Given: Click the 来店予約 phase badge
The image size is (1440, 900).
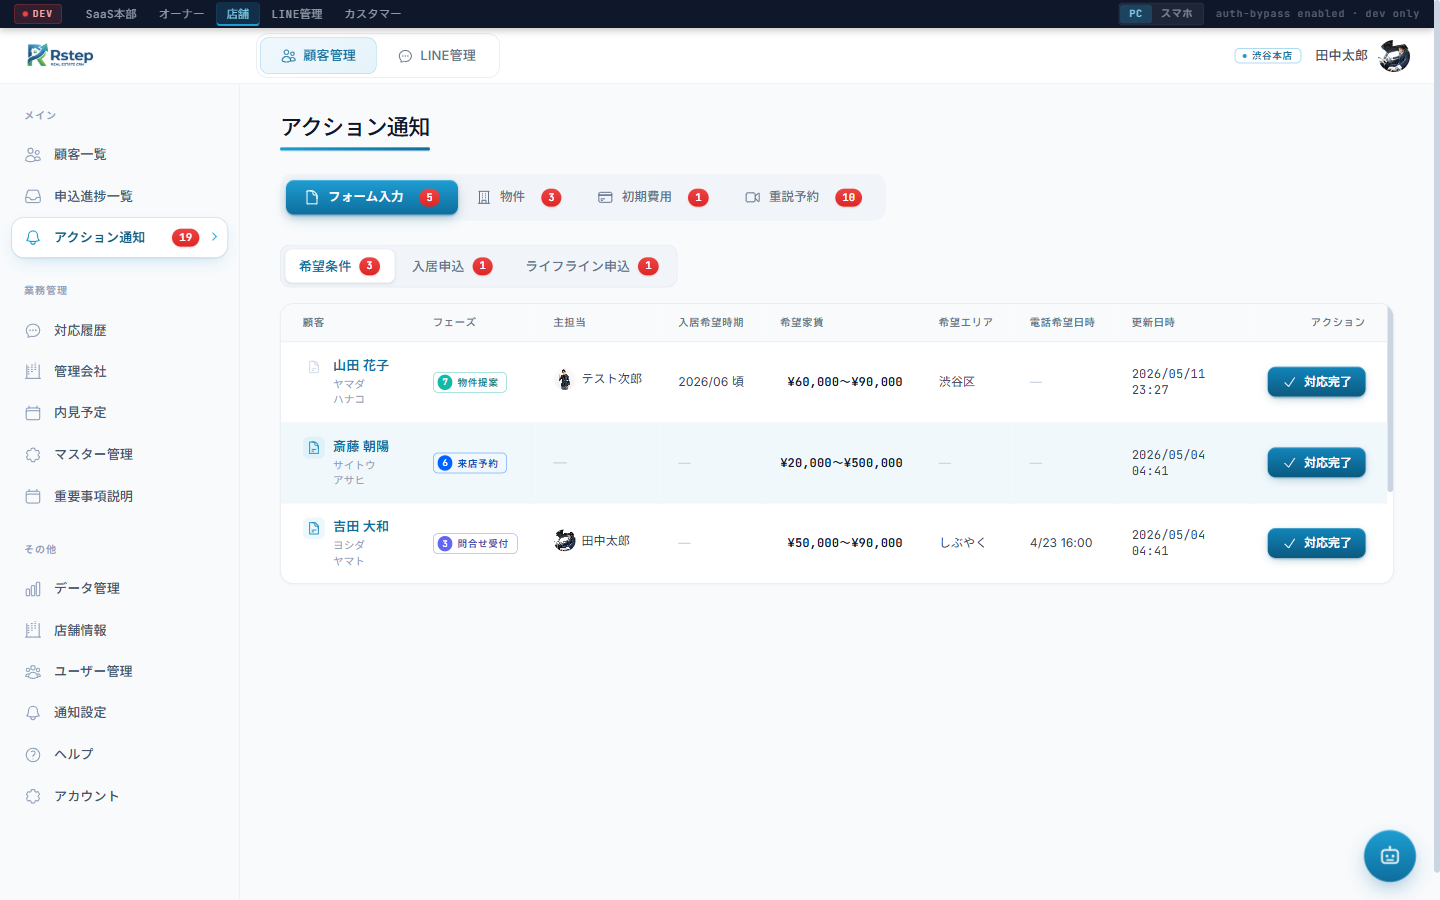Looking at the screenshot, I should pos(470,464).
